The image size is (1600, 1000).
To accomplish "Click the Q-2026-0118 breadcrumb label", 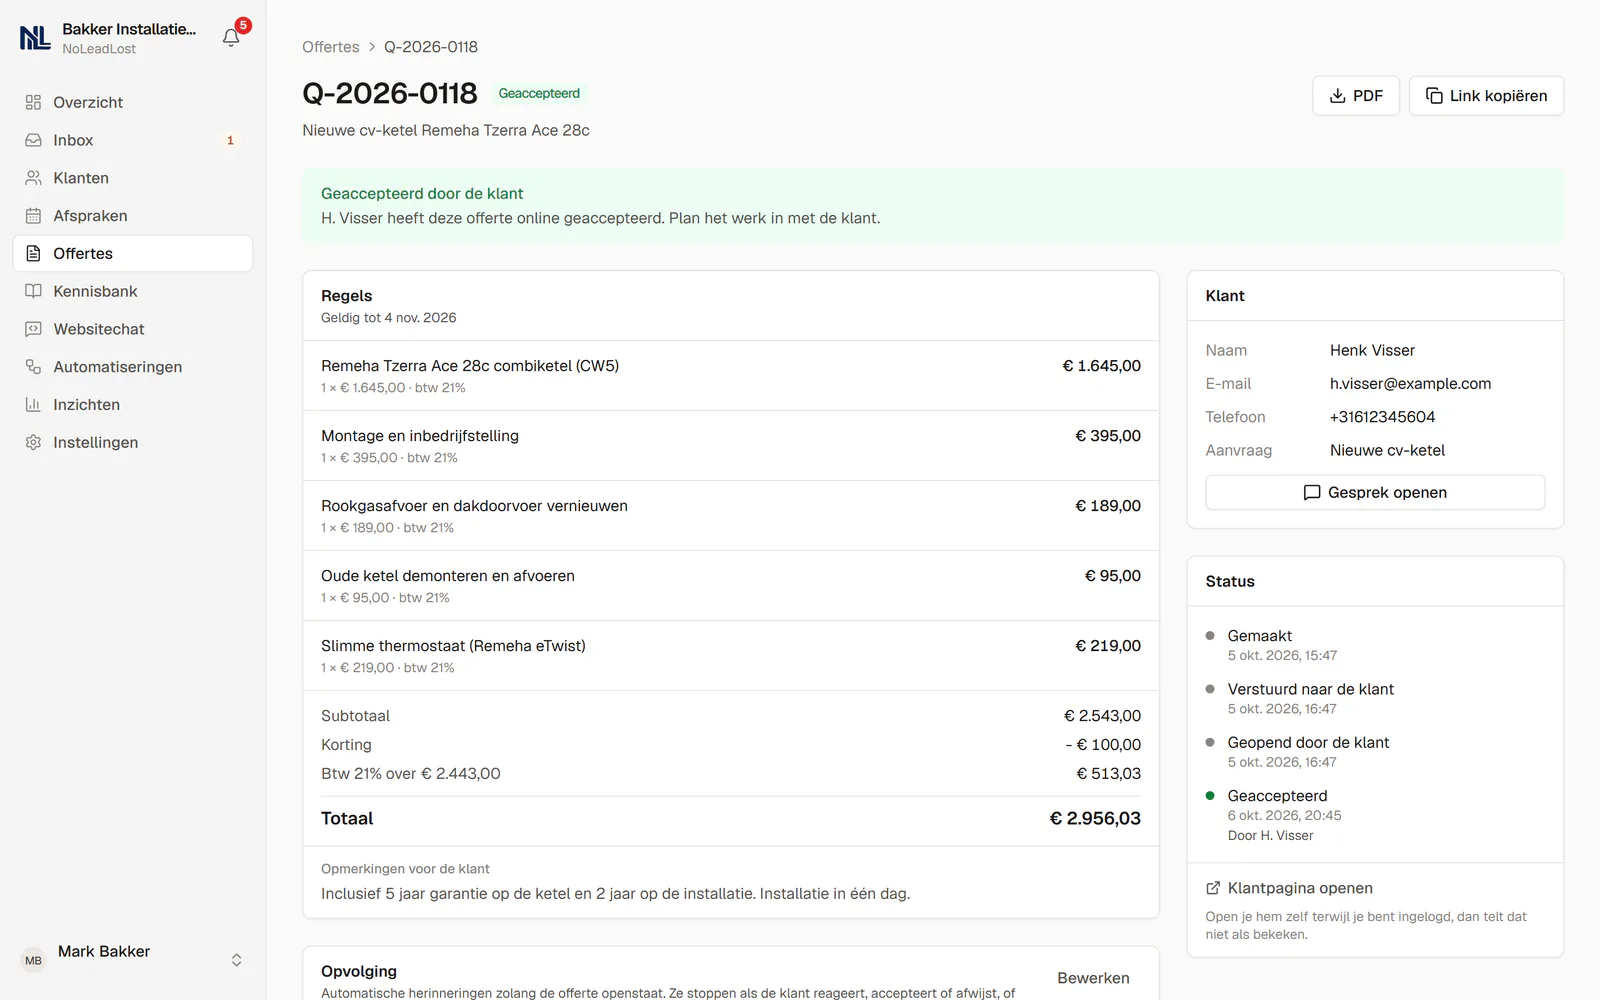I will (431, 47).
